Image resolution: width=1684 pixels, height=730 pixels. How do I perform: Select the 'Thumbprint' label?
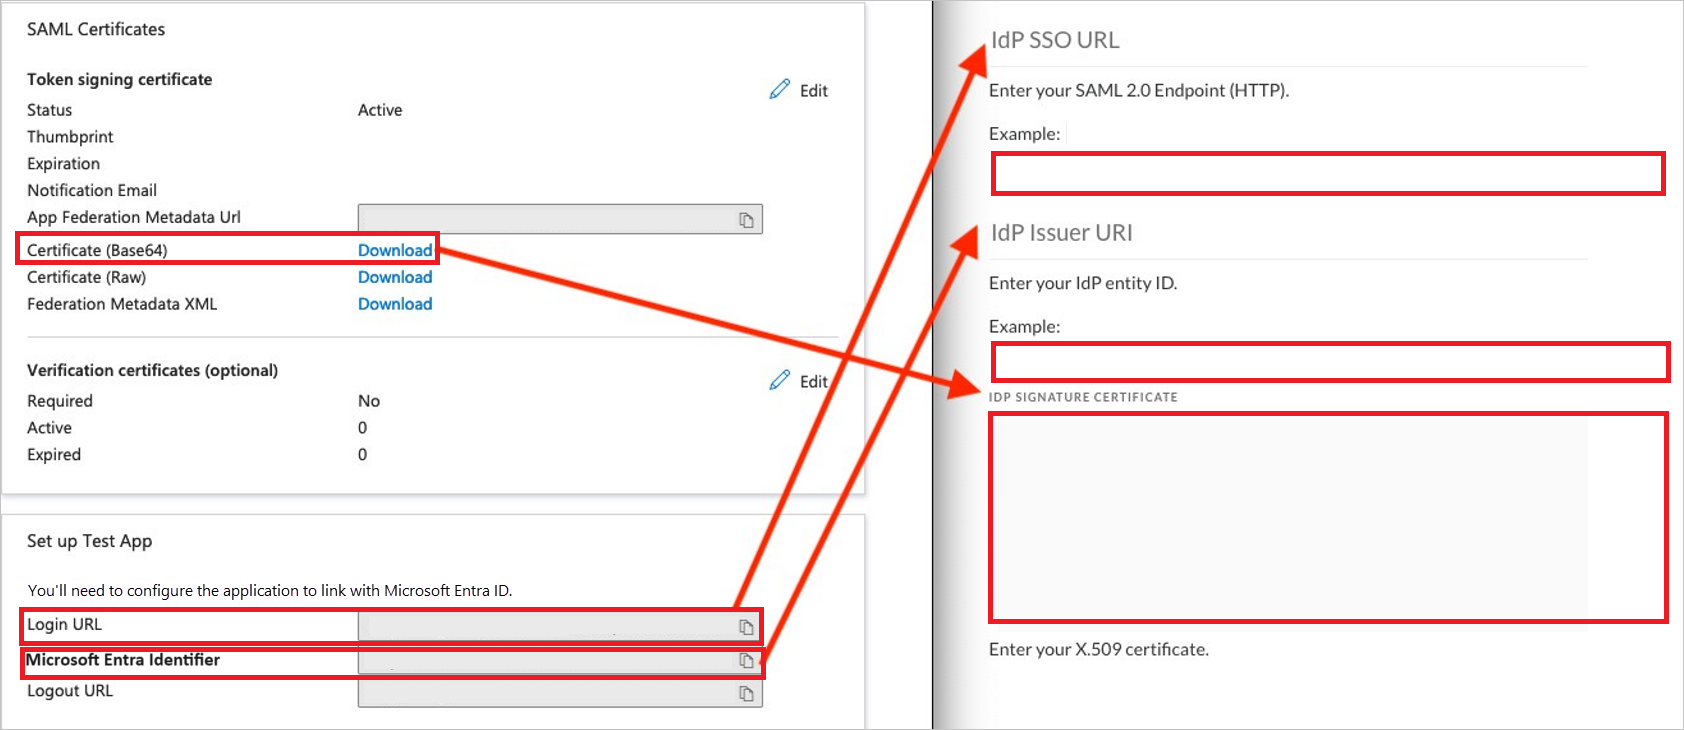(70, 137)
